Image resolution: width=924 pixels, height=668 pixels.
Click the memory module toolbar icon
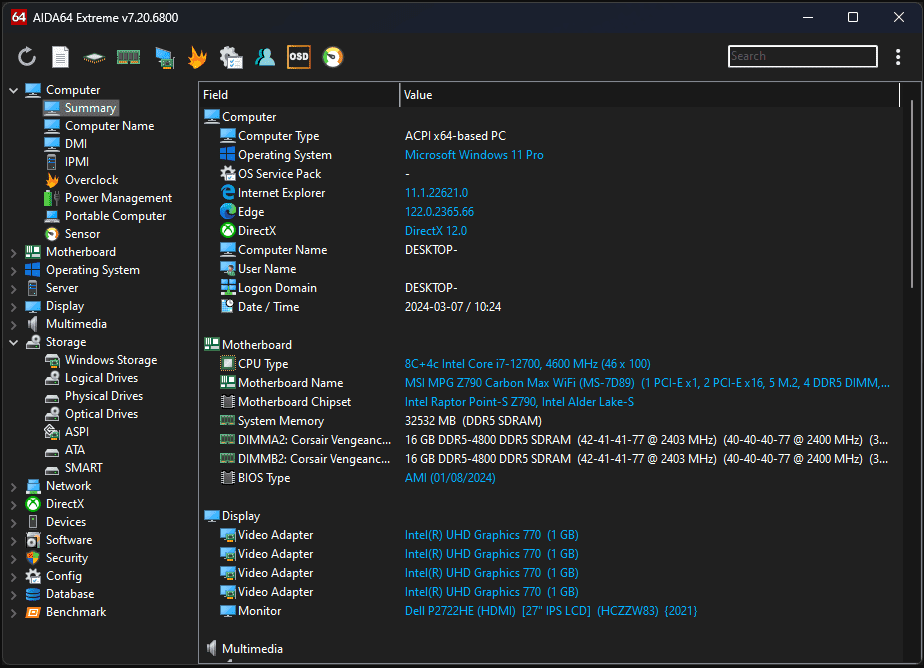point(128,57)
